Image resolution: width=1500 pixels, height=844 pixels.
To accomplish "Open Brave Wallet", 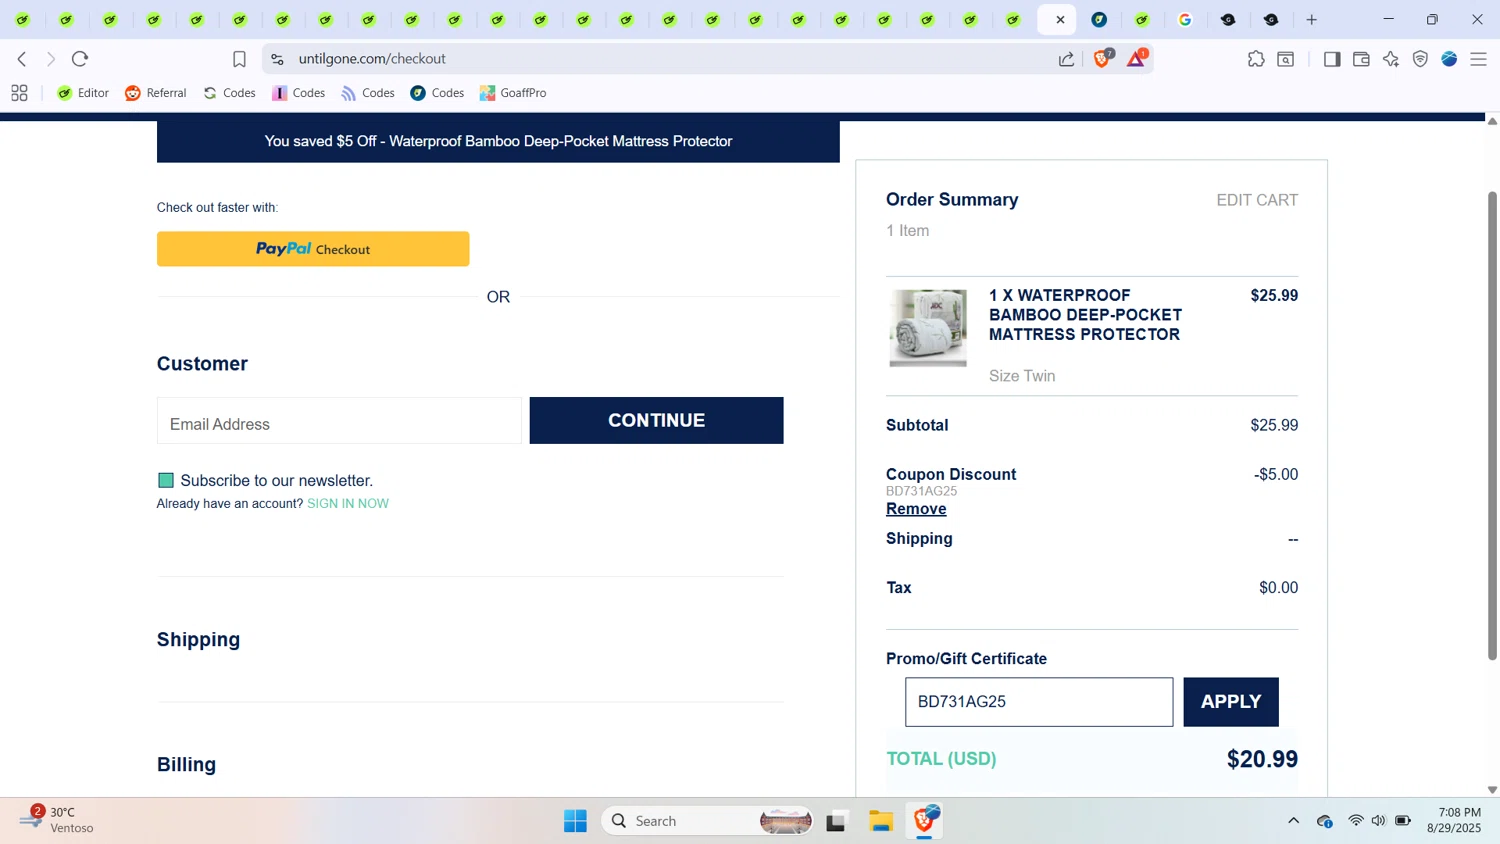I will pos(1361,59).
